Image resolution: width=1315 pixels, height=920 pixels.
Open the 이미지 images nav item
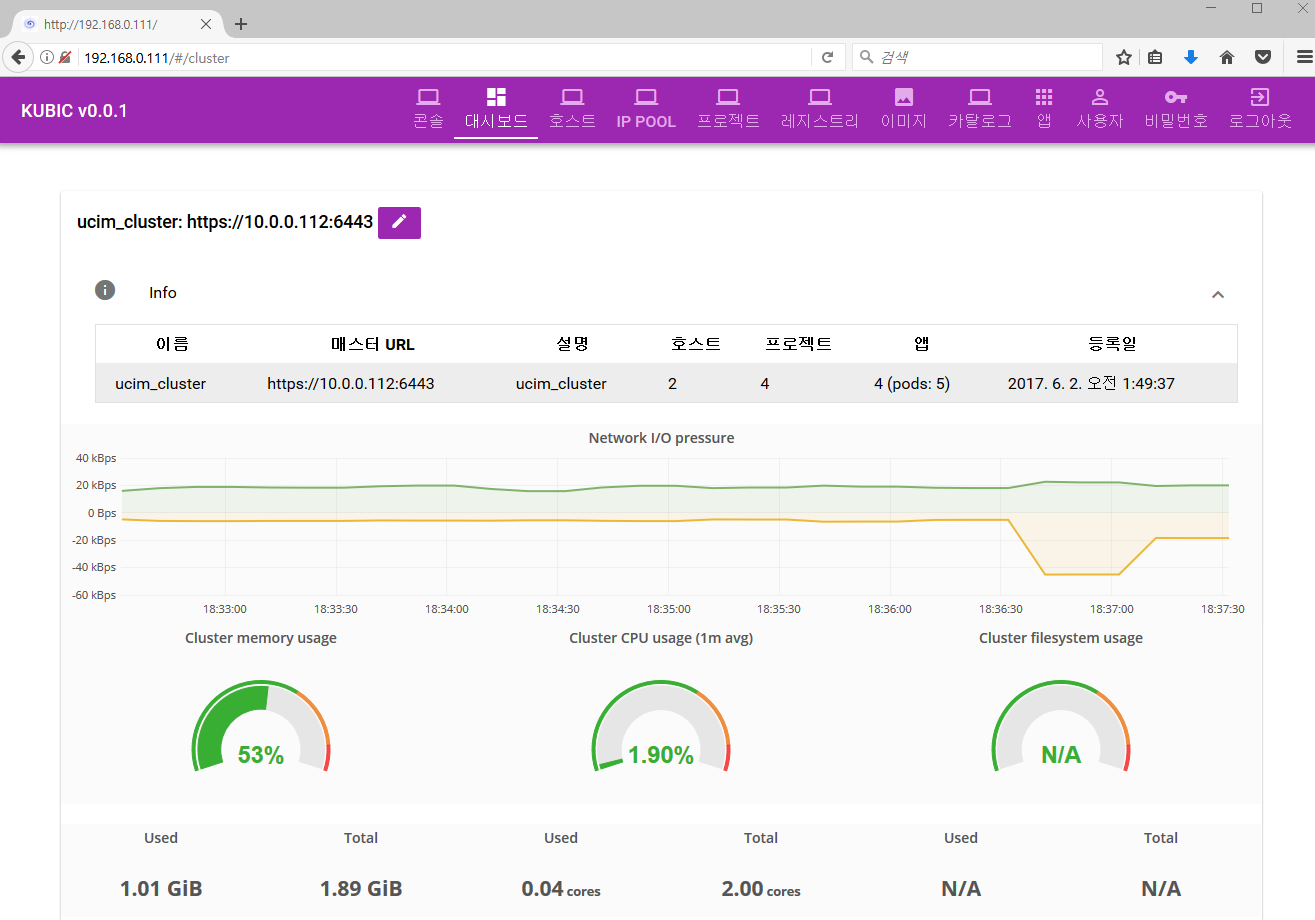[x=903, y=109]
